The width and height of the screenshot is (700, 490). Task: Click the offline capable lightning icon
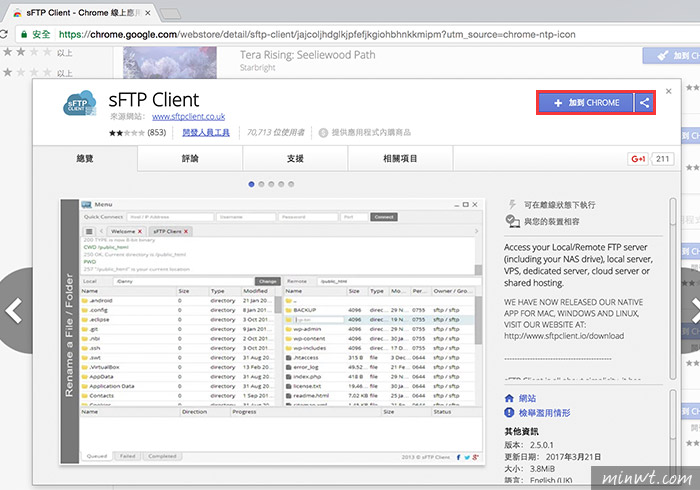[x=512, y=205]
